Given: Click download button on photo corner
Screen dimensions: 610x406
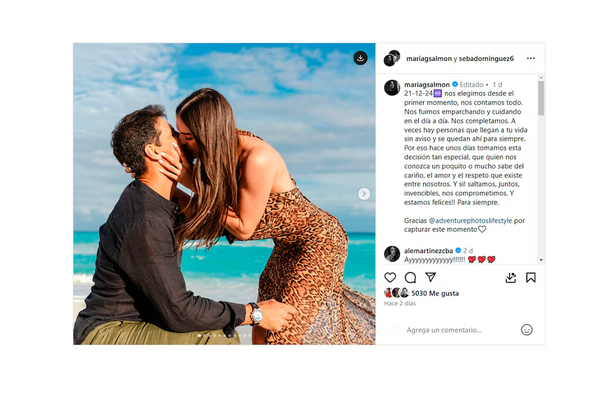Looking at the screenshot, I should pos(360,58).
